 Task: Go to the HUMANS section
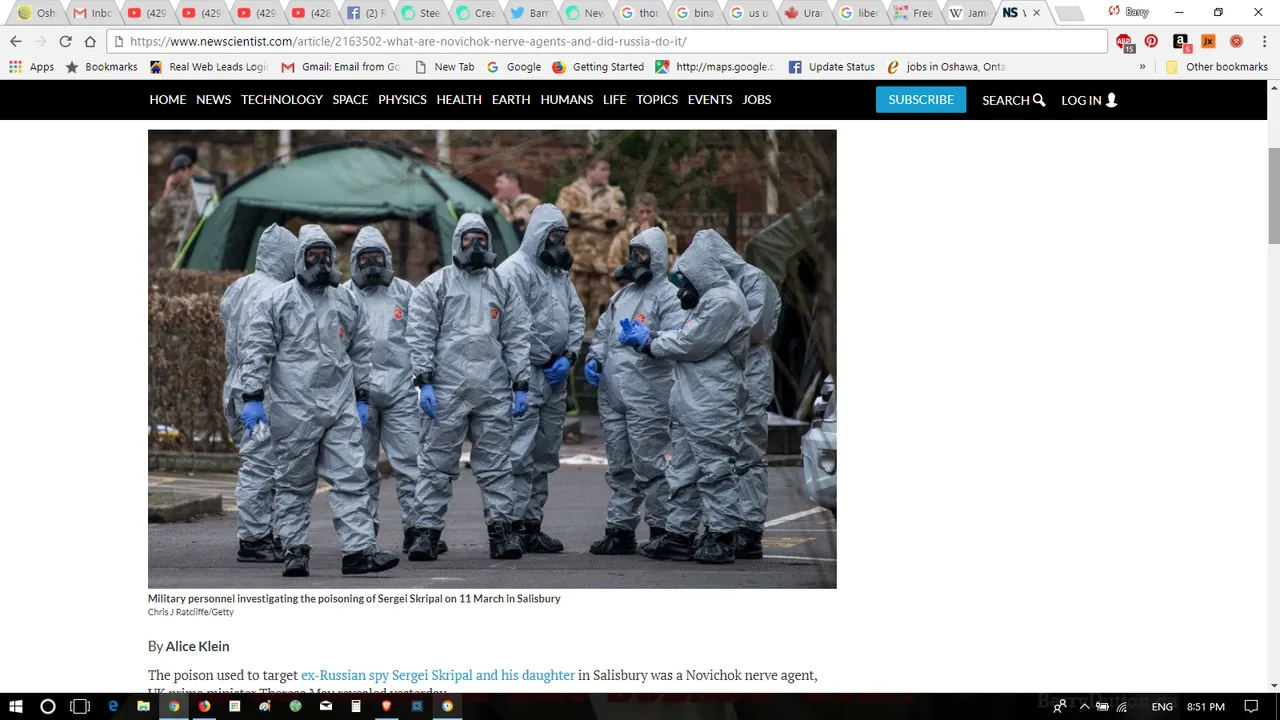click(x=567, y=100)
